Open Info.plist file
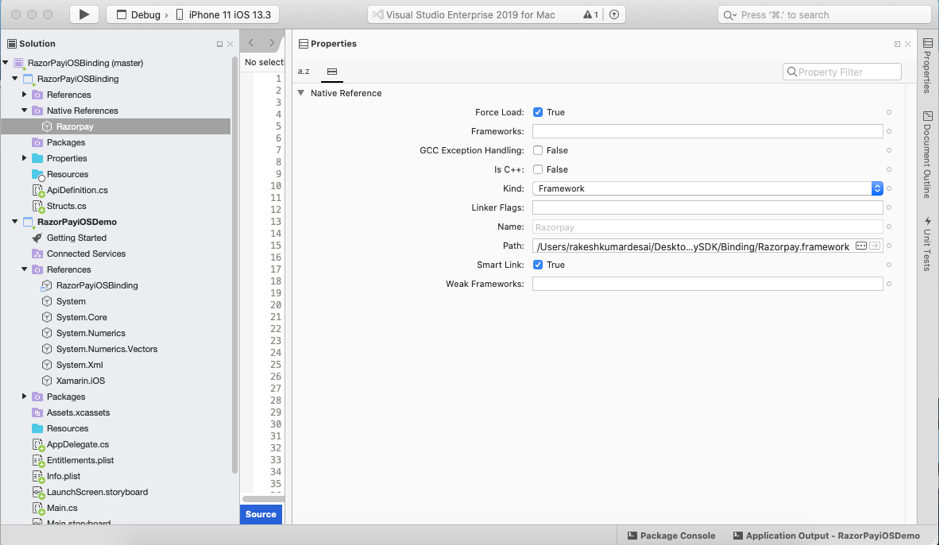Image resolution: width=939 pixels, height=545 pixels. pos(63,476)
